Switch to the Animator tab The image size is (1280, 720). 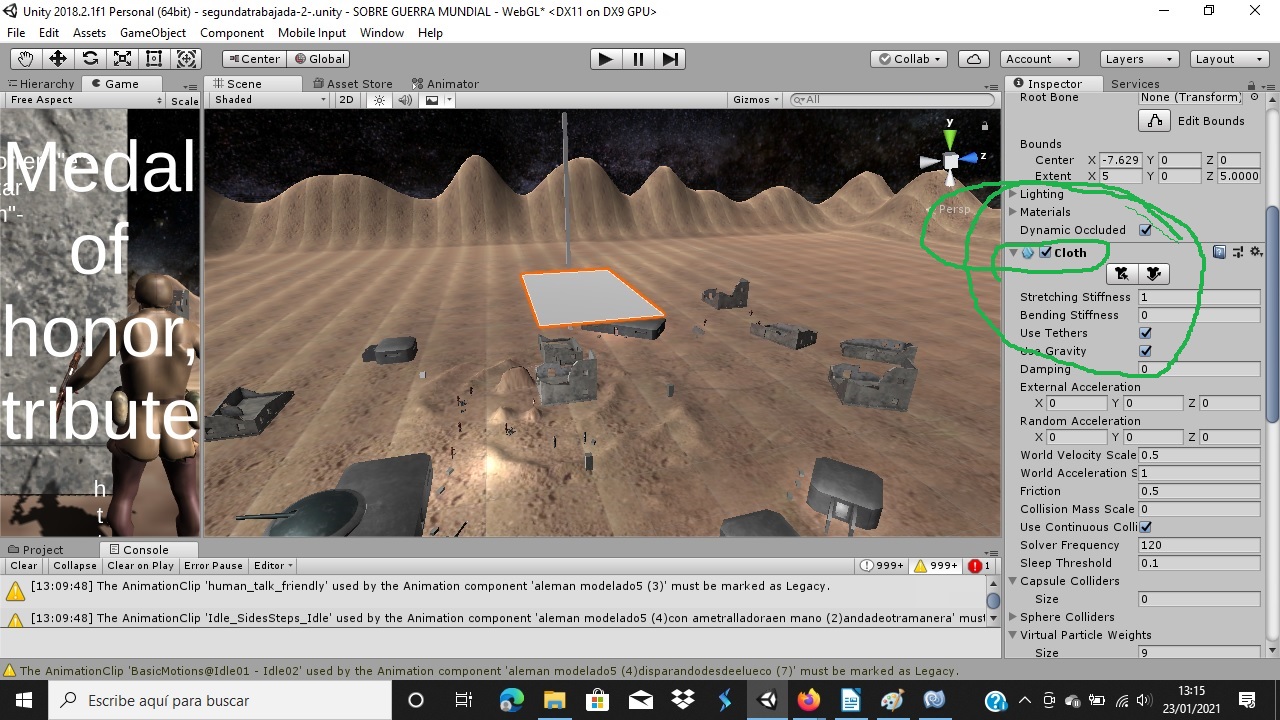pyautogui.click(x=446, y=84)
